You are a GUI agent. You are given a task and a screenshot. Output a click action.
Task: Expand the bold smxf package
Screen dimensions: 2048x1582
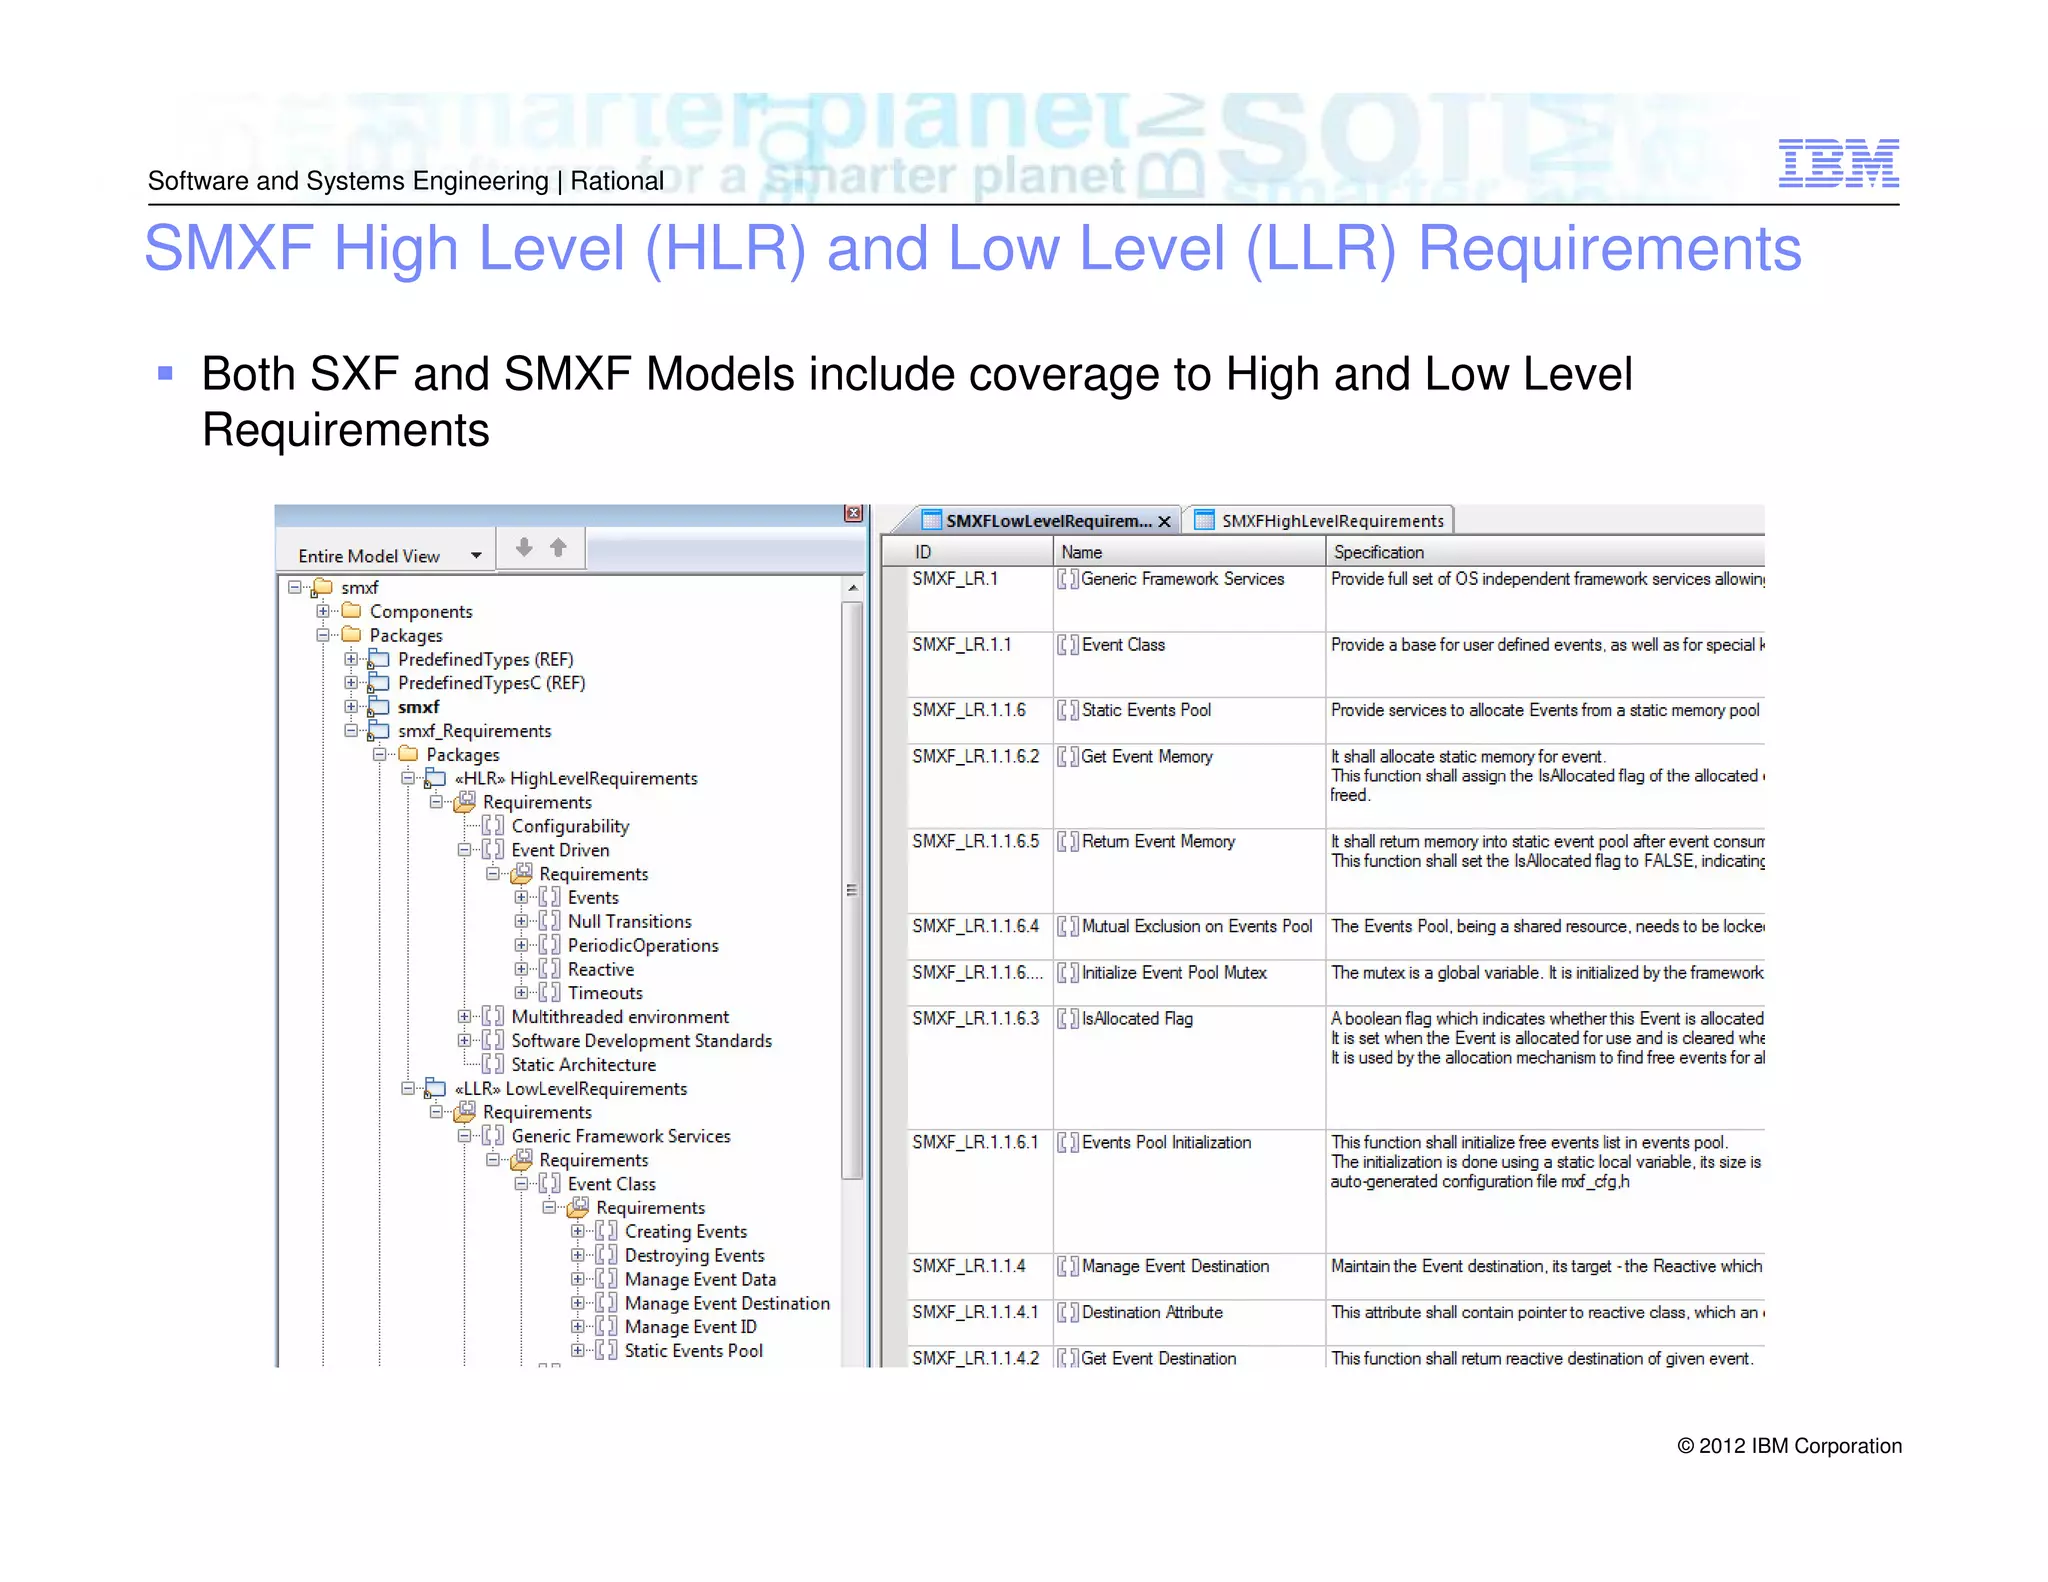click(x=351, y=707)
